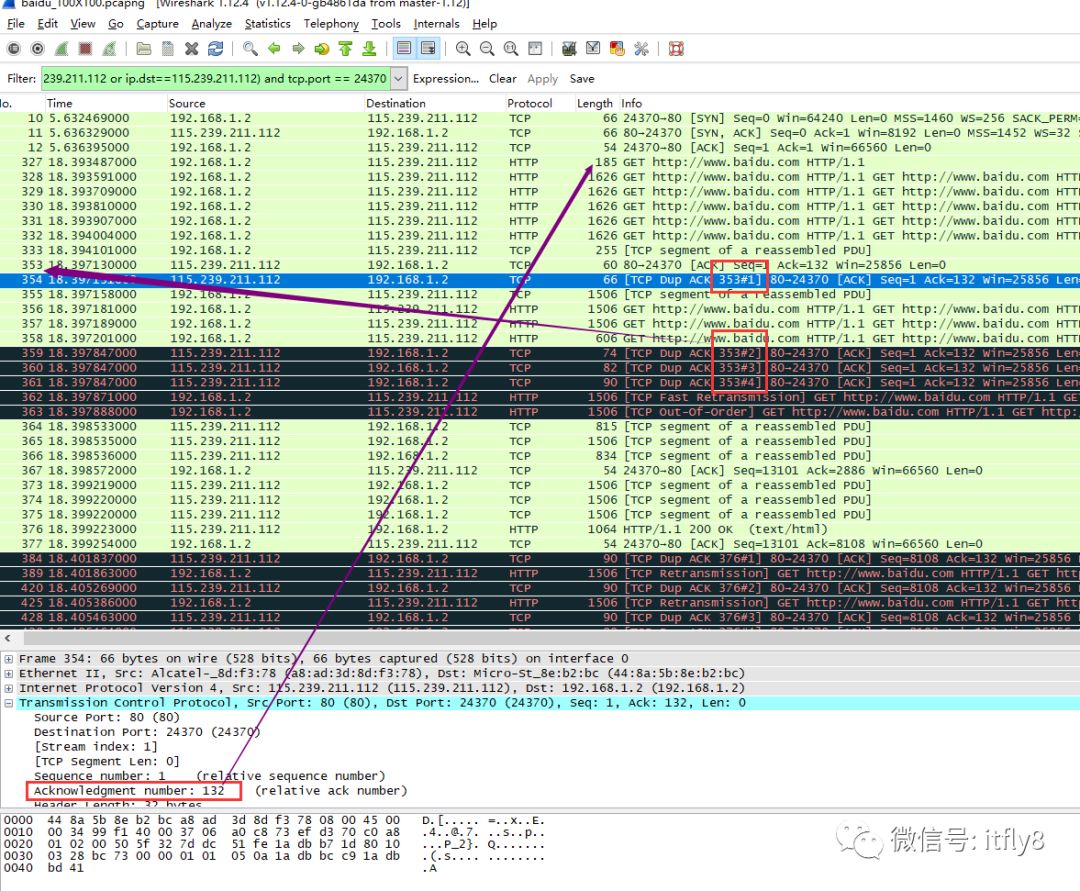Screen dimensions: 1080x891
Task: Edit capture filters icon
Action: click(x=569, y=49)
